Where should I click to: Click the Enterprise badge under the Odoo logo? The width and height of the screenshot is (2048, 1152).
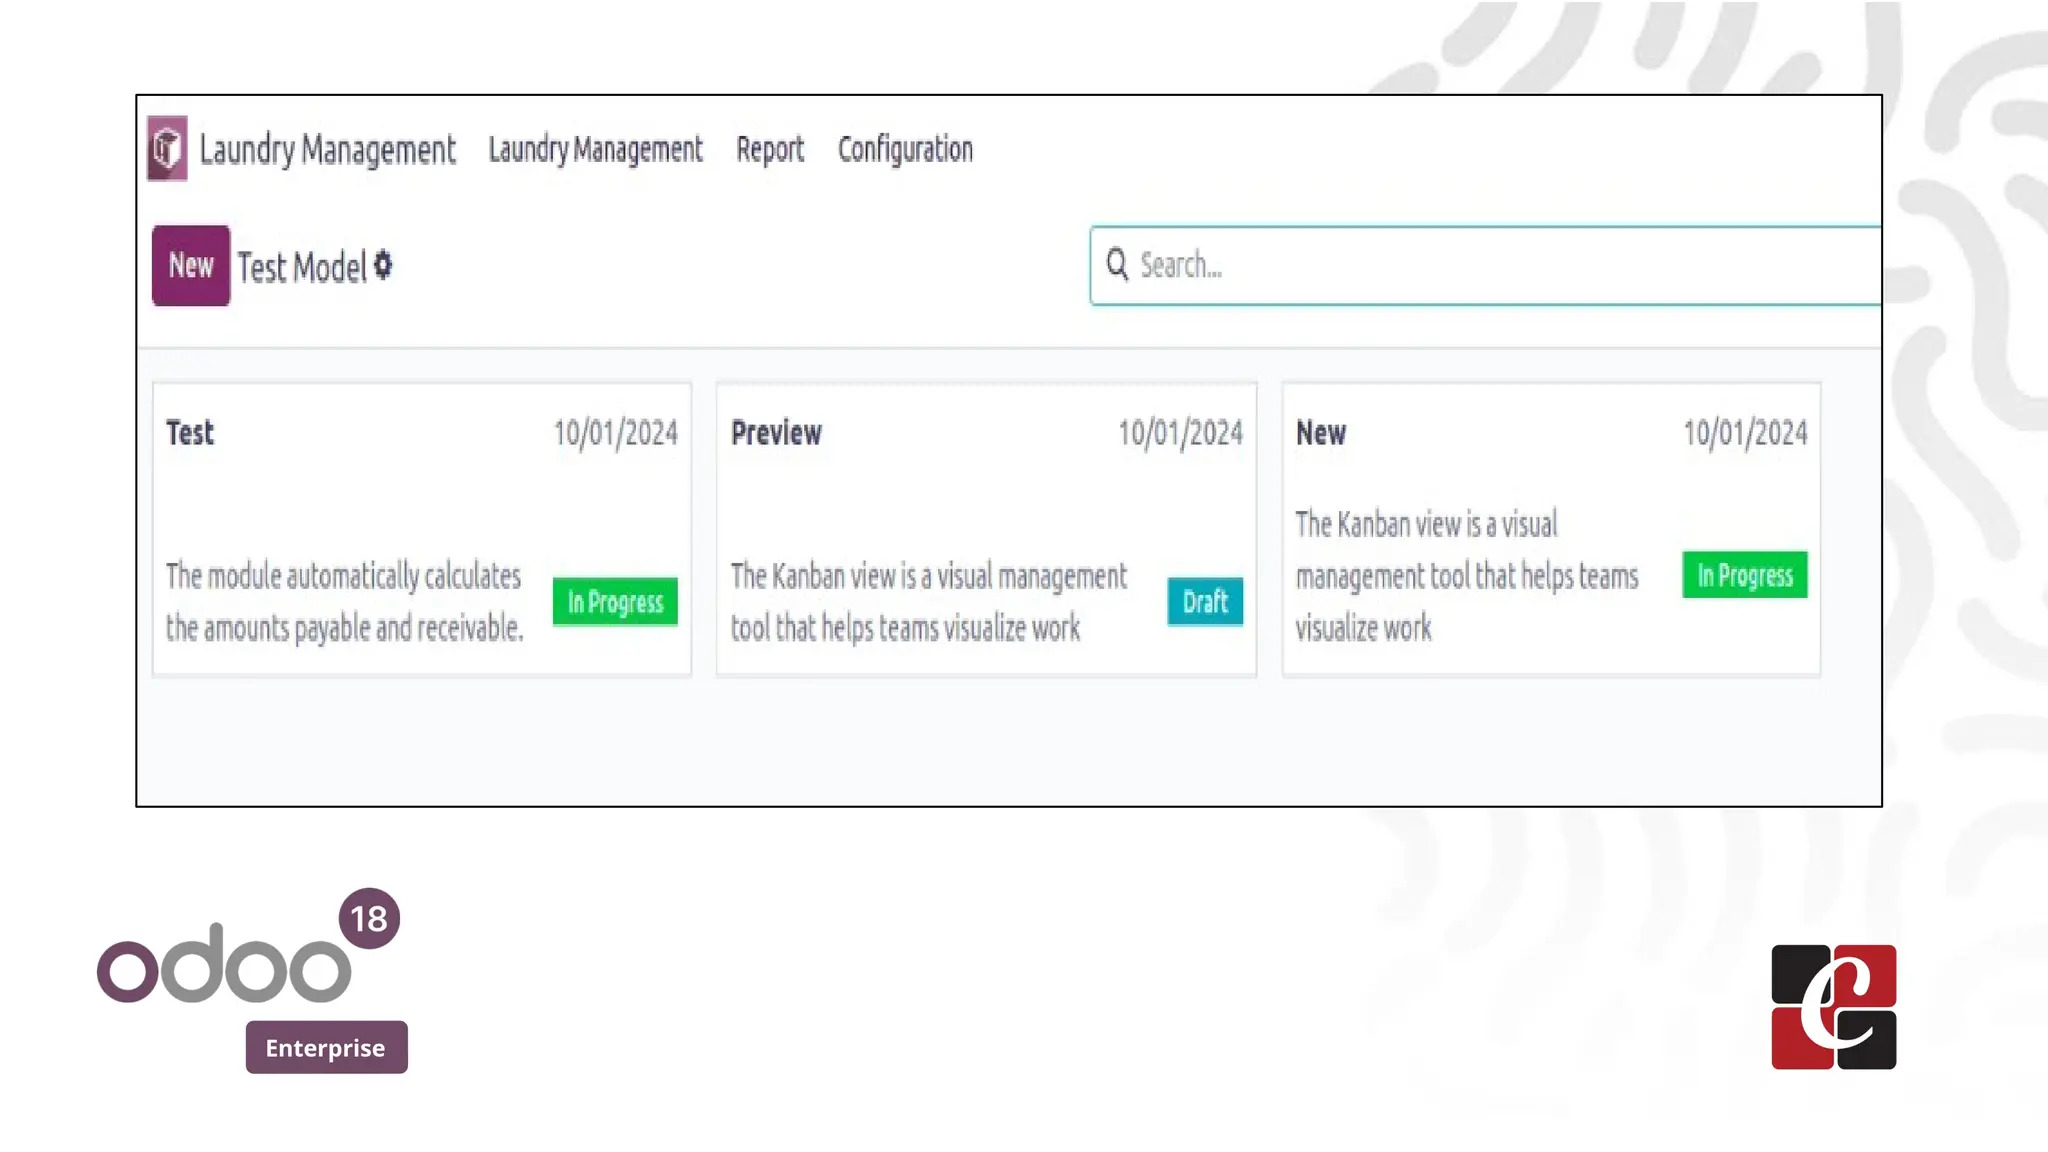pos(326,1047)
